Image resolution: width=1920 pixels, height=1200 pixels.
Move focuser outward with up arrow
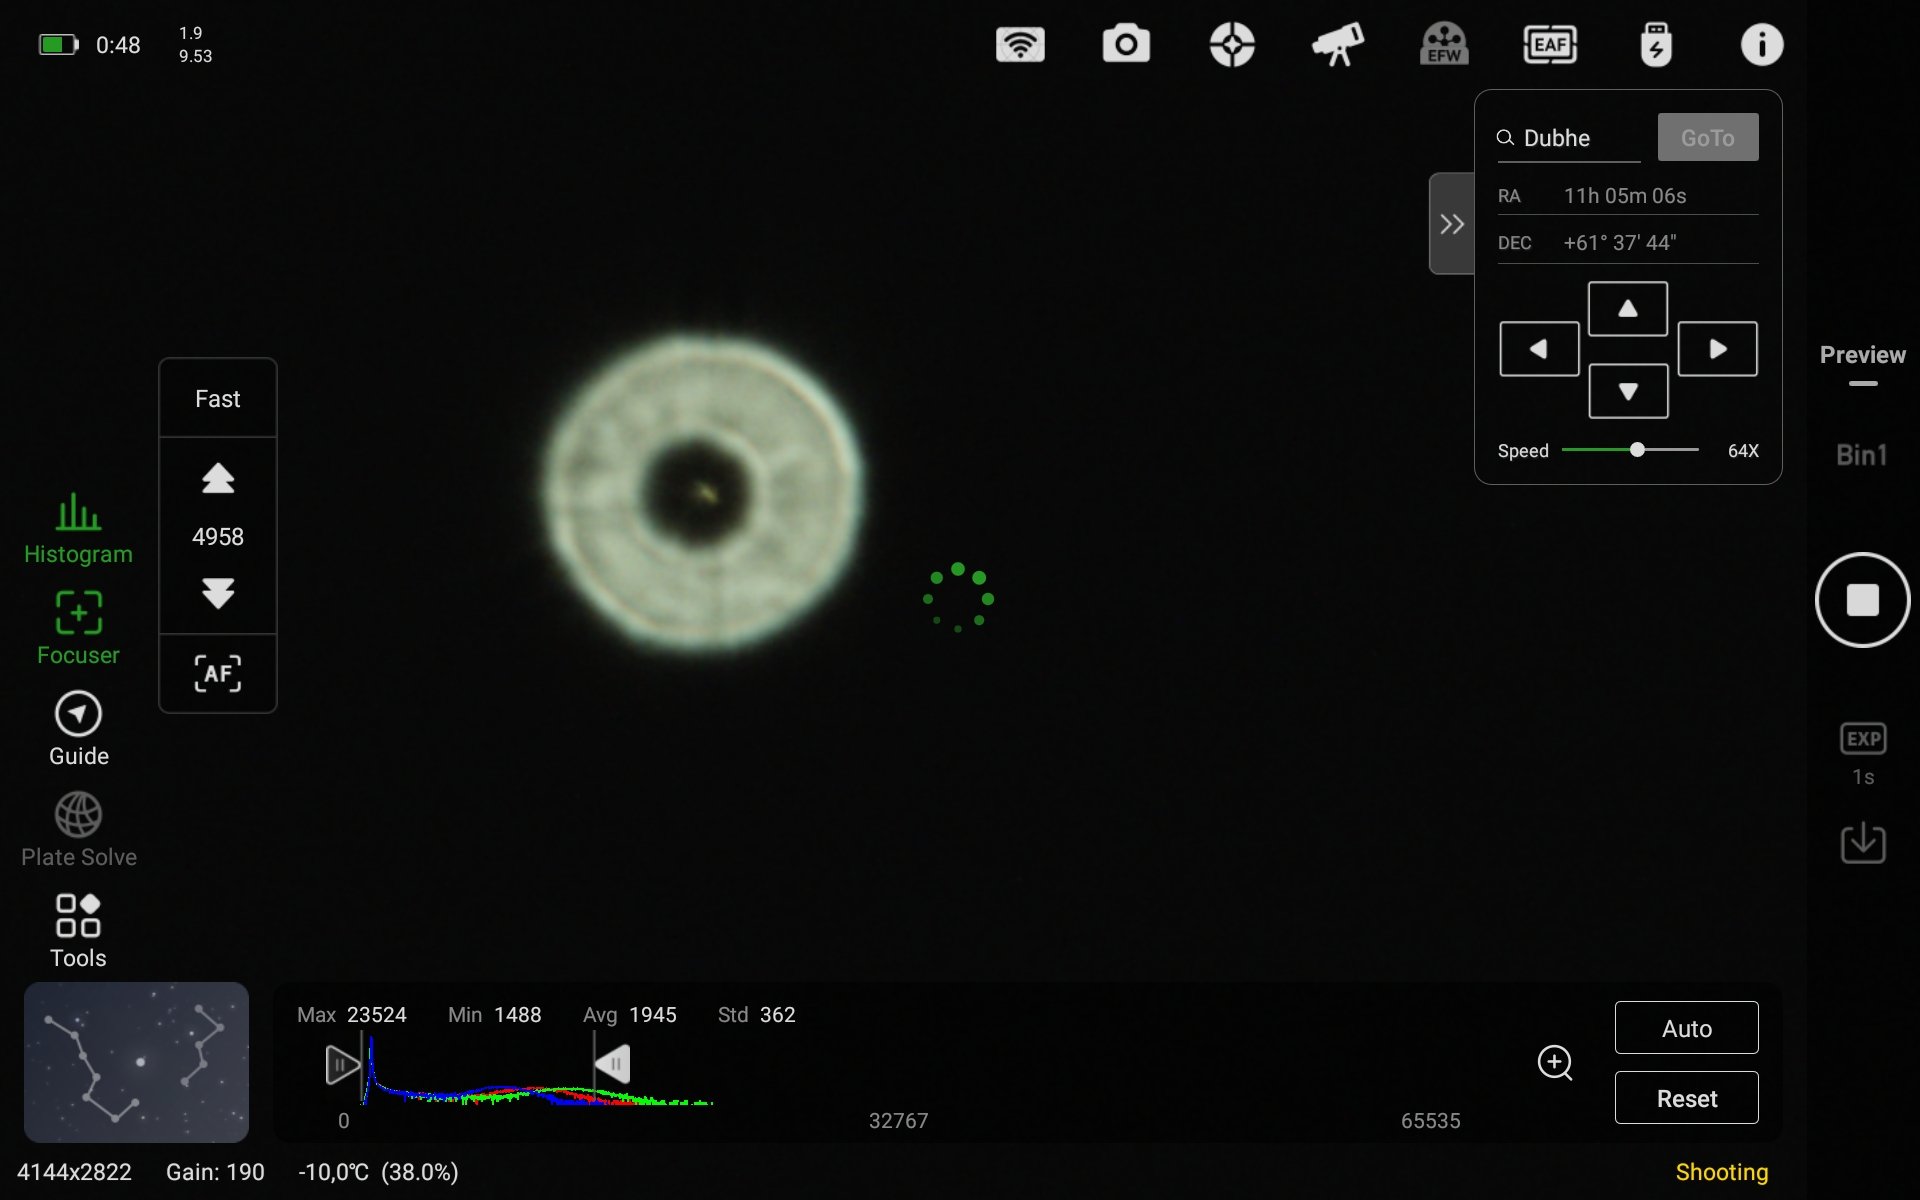point(218,479)
